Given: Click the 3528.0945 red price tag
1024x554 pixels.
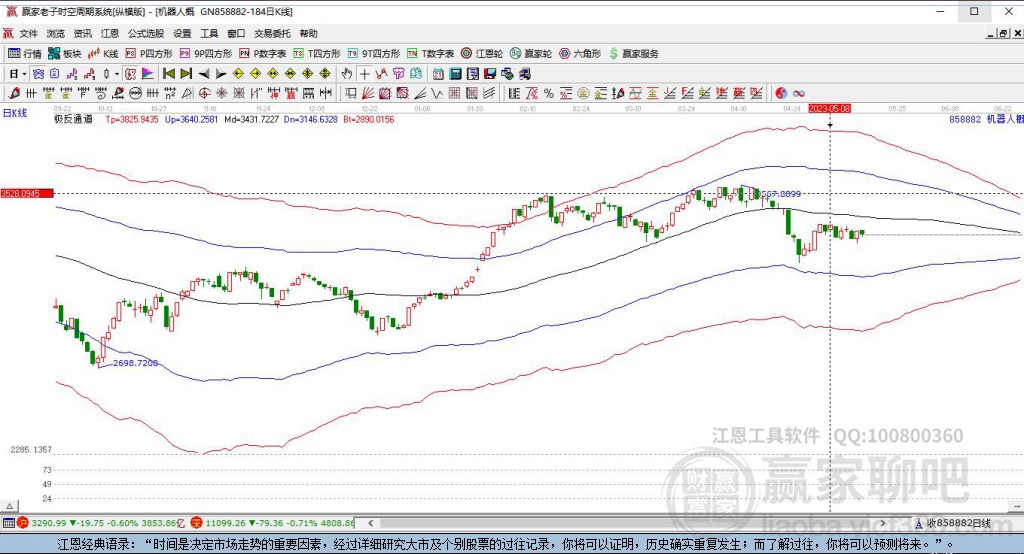Looking at the screenshot, I should coord(27,193).
